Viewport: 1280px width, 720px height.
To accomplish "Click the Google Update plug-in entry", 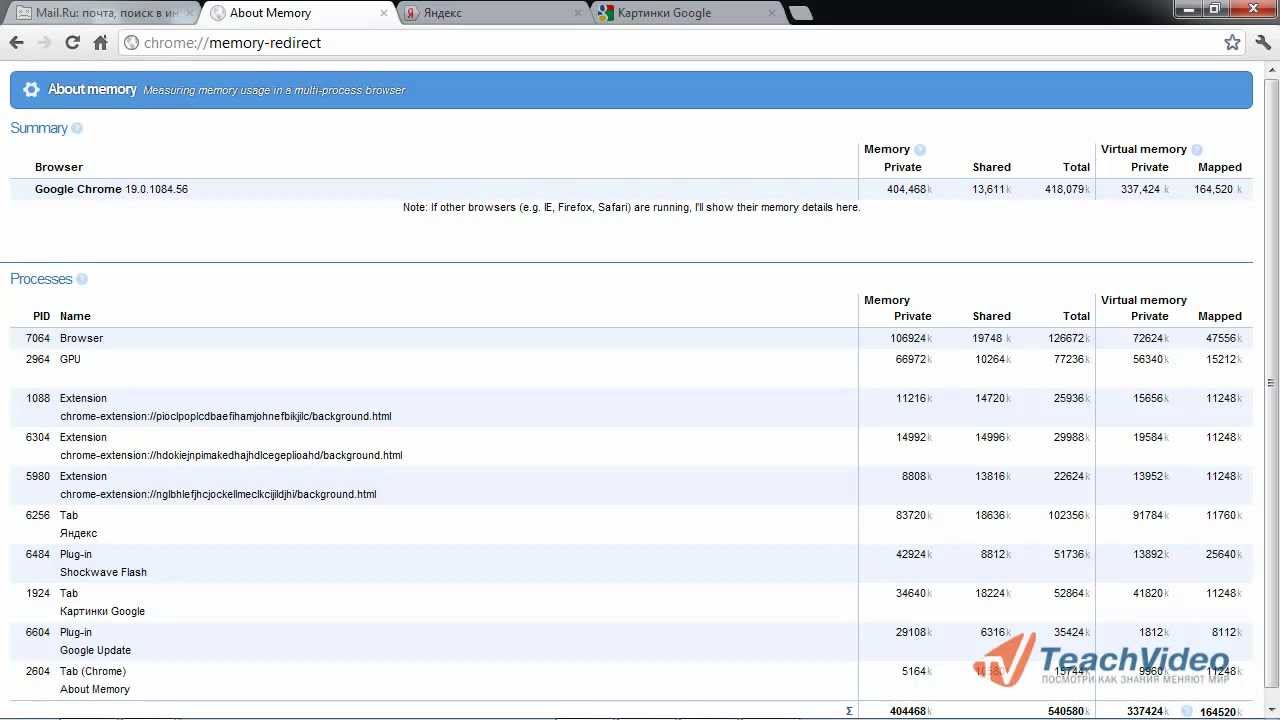I will pyautogui.click(x=95, y=650).
